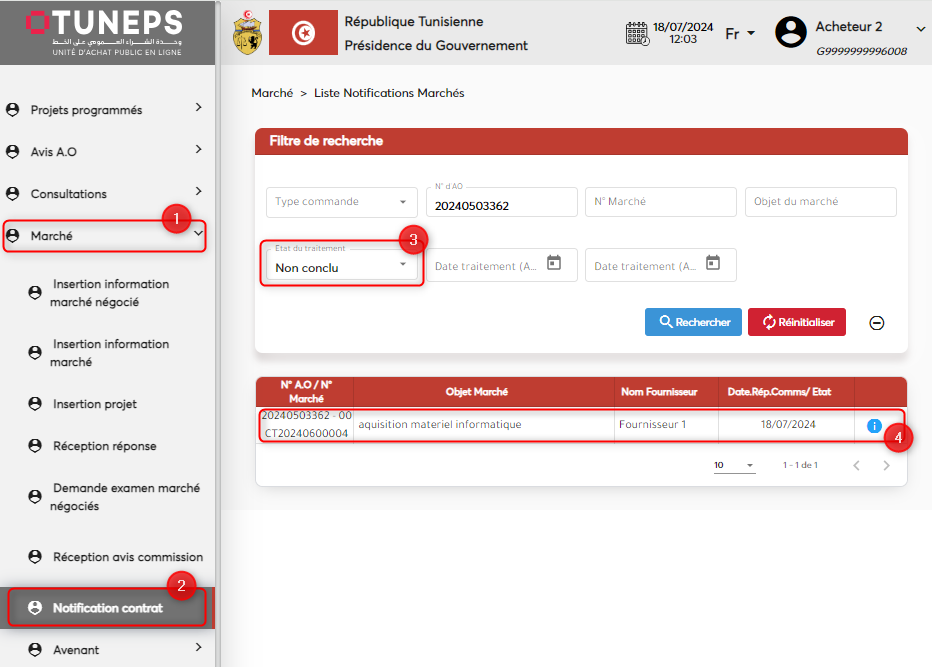Click Marché breadcrumb link

tap(271, 93)
